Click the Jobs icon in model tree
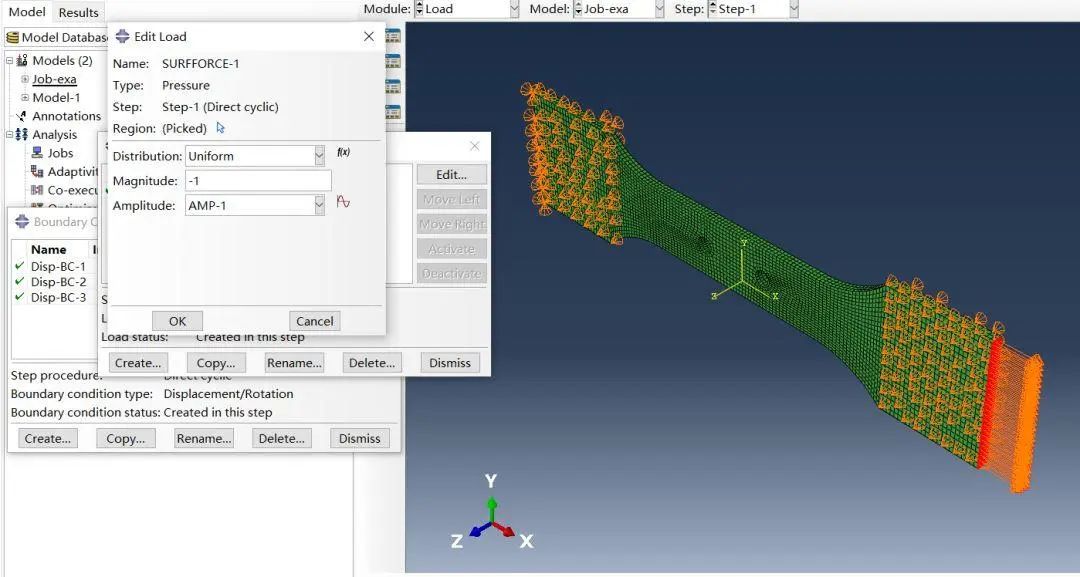Image resolution: width=1080 pixels, height=577 pixels. tap(37, 153)
